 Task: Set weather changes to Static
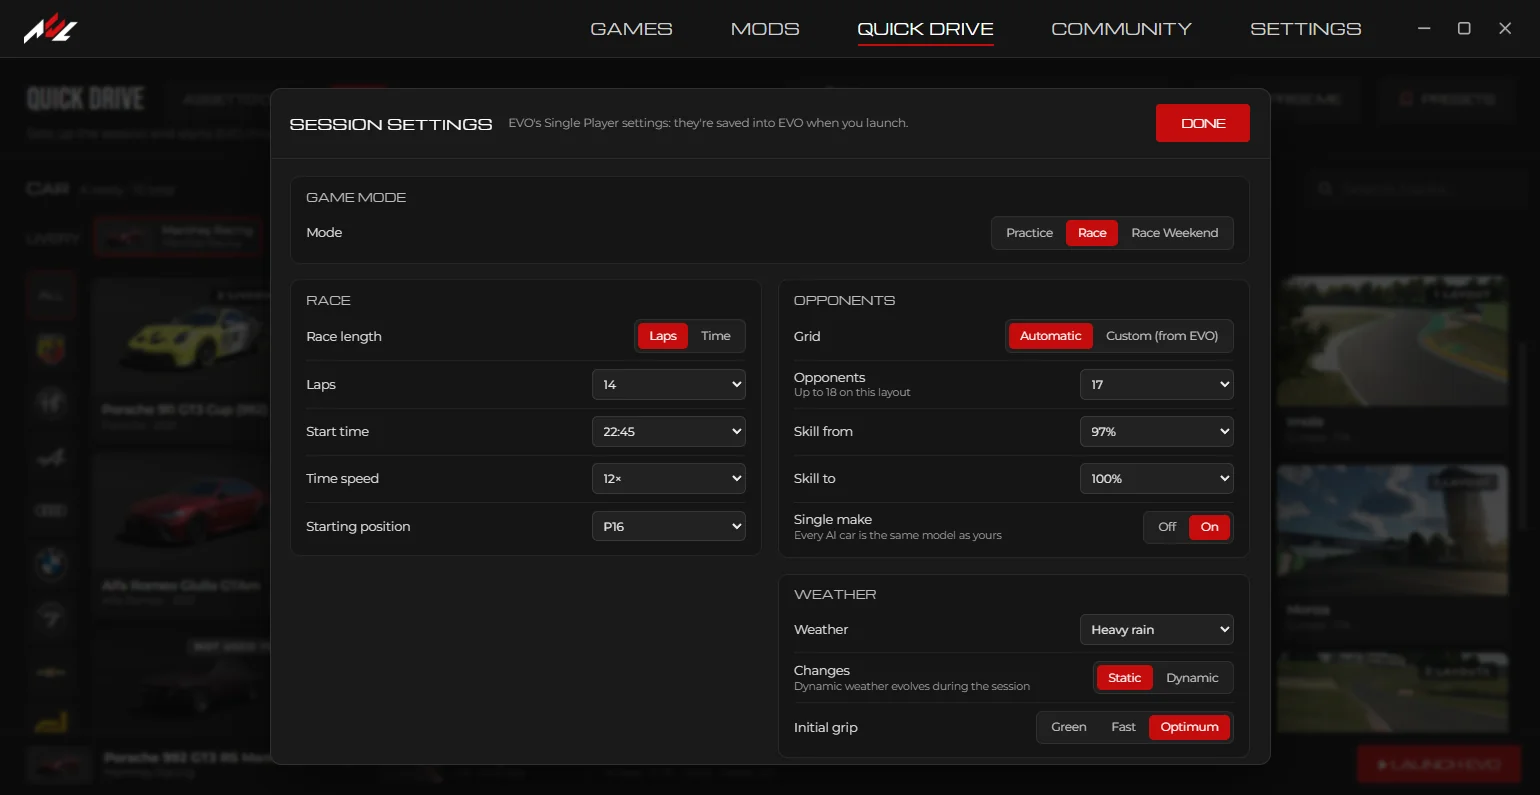[x=1124, y=678]
